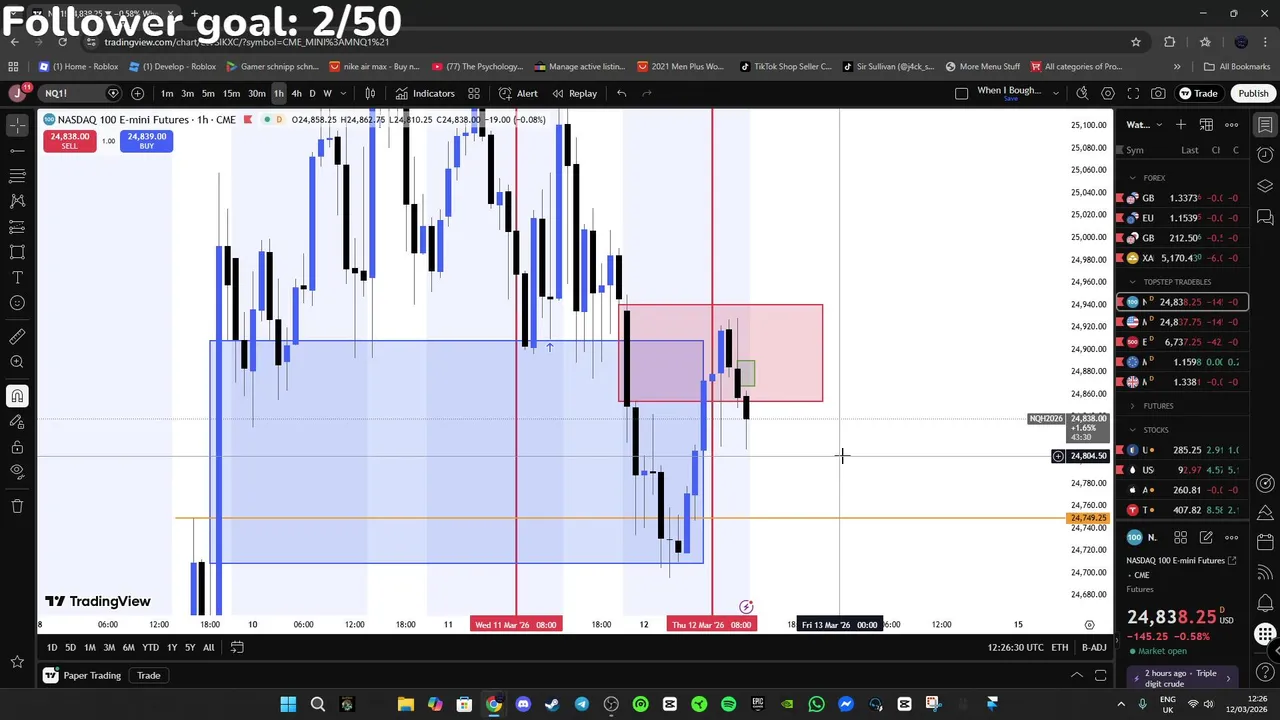Select the Zoom In tool

(17, 362)
